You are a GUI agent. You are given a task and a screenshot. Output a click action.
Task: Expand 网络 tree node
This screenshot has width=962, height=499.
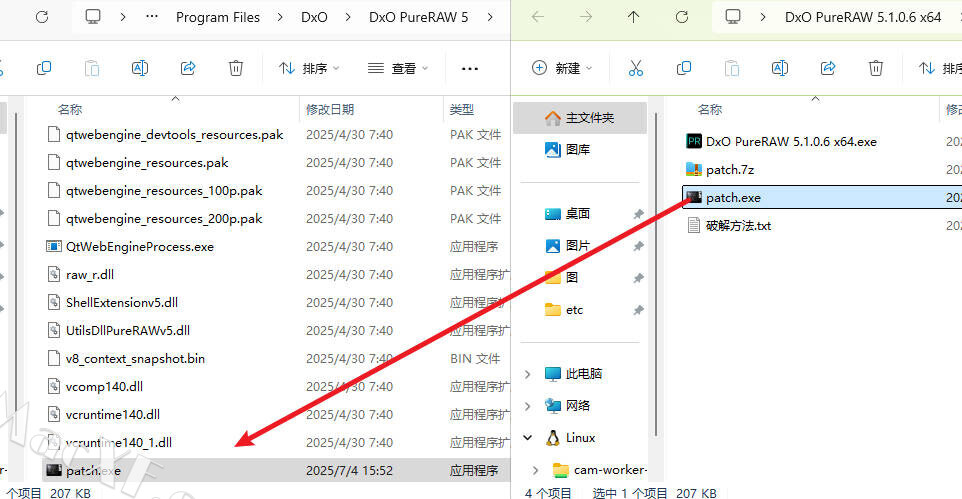pos(528,406)
